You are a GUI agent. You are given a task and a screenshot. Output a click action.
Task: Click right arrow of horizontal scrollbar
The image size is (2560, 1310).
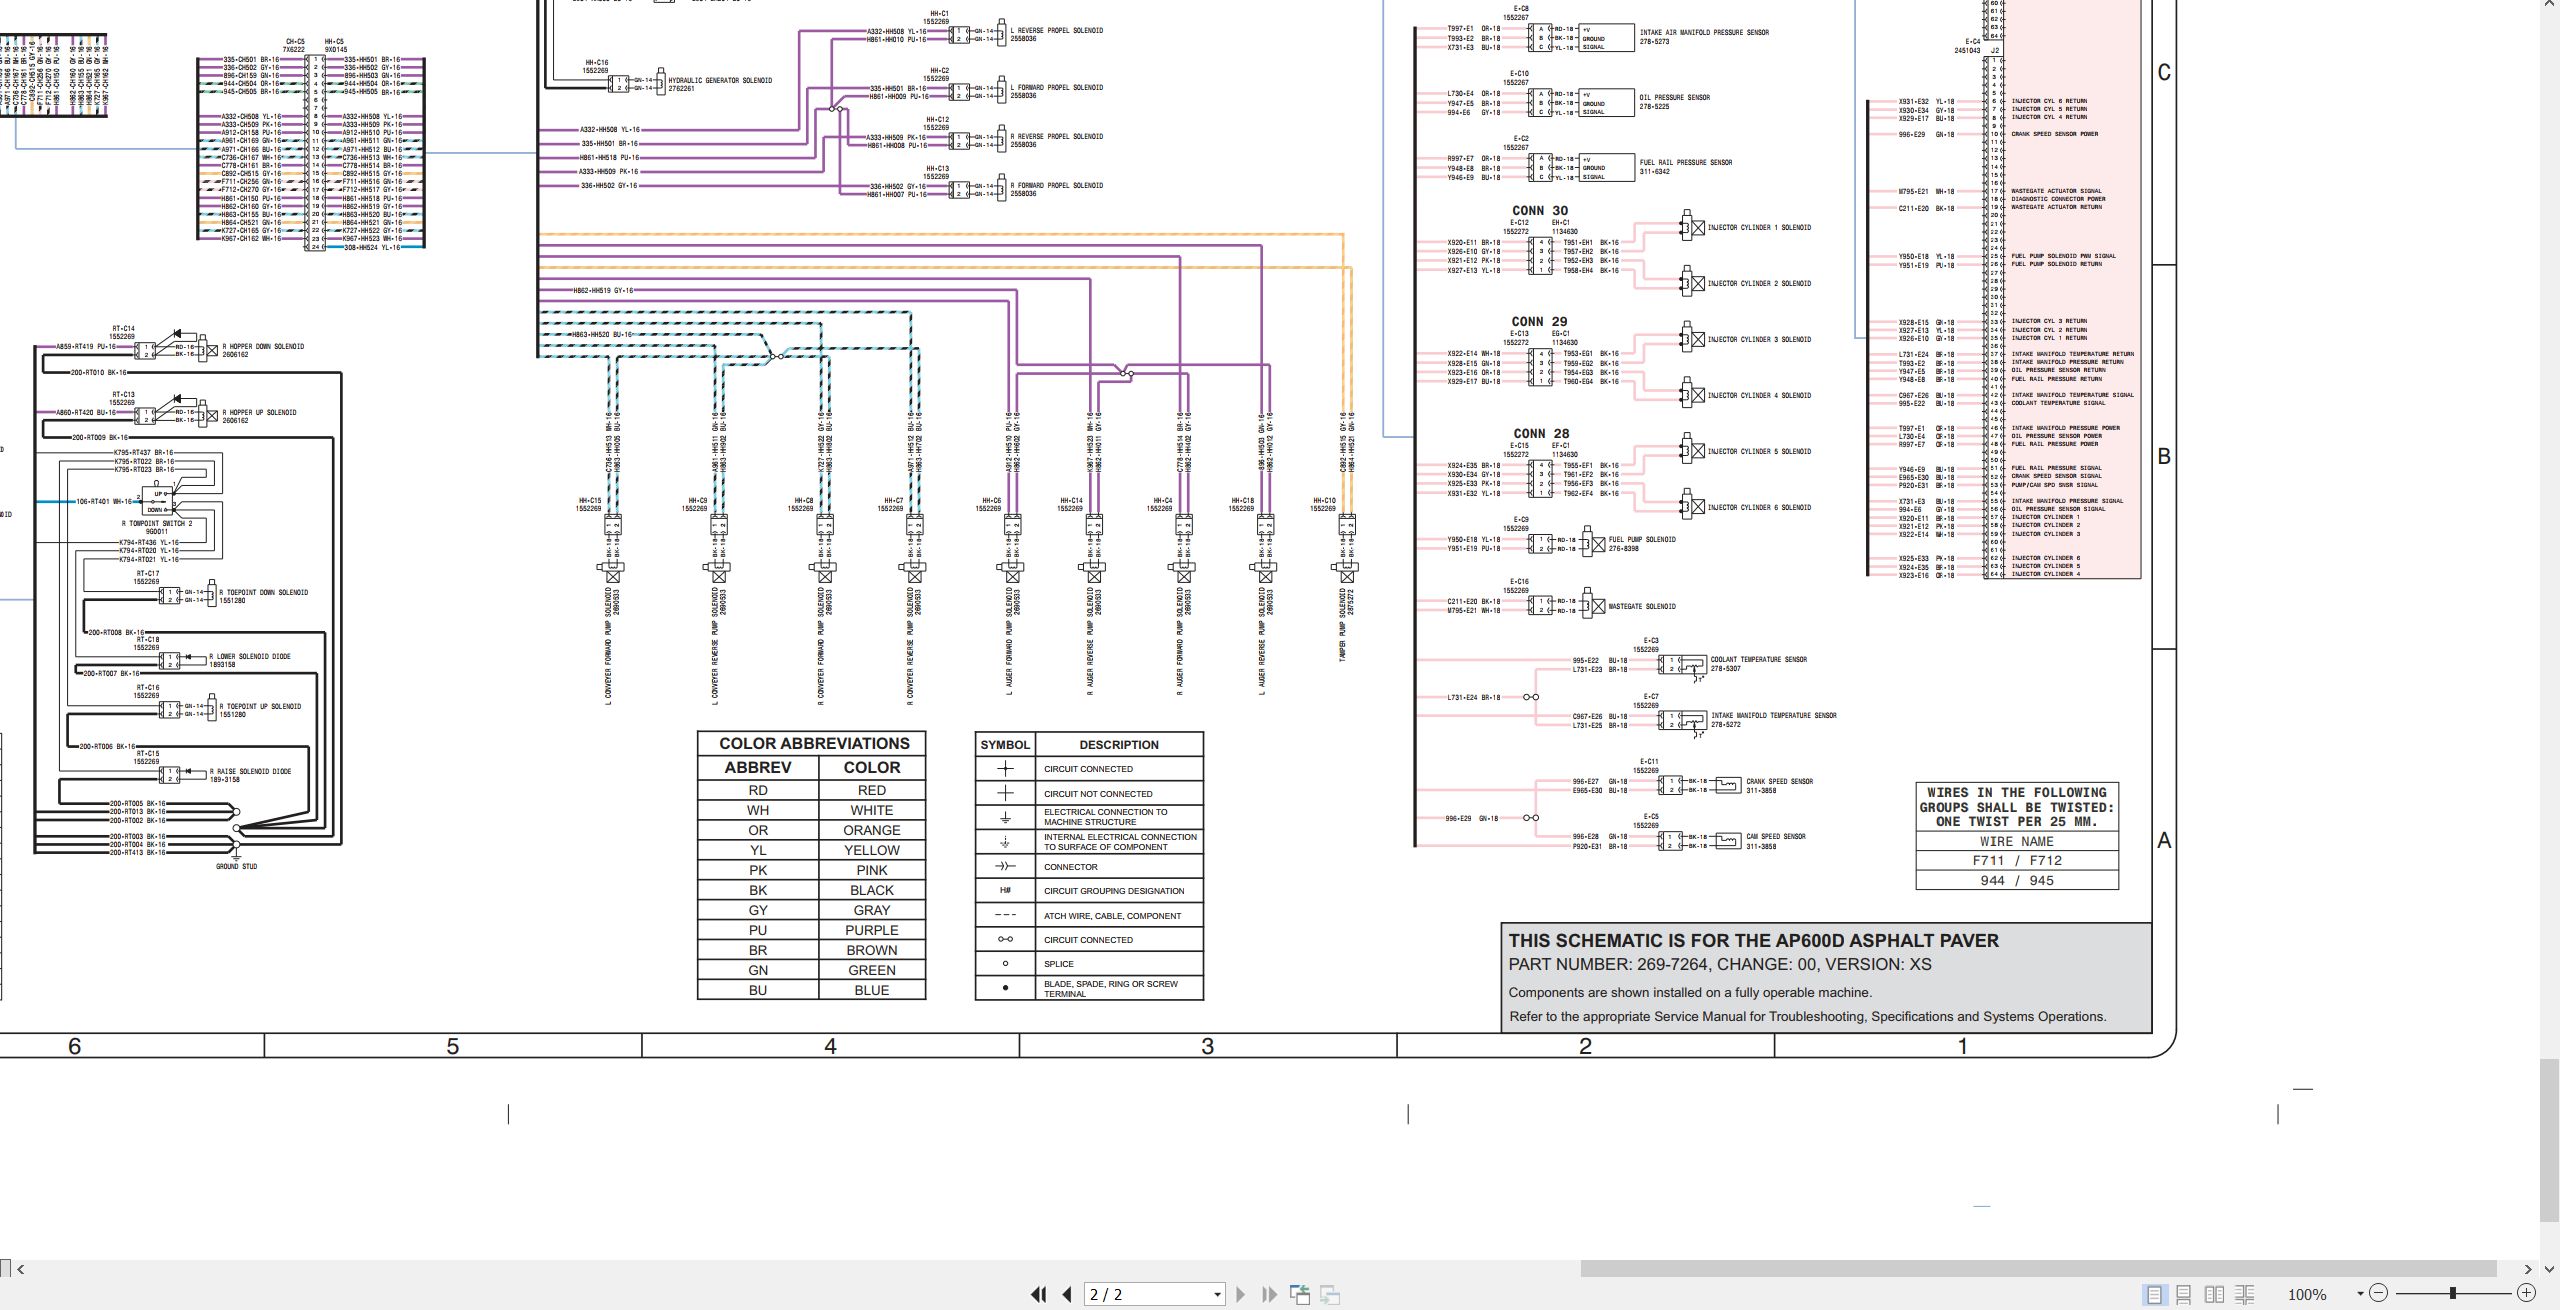[2528, 1269]
